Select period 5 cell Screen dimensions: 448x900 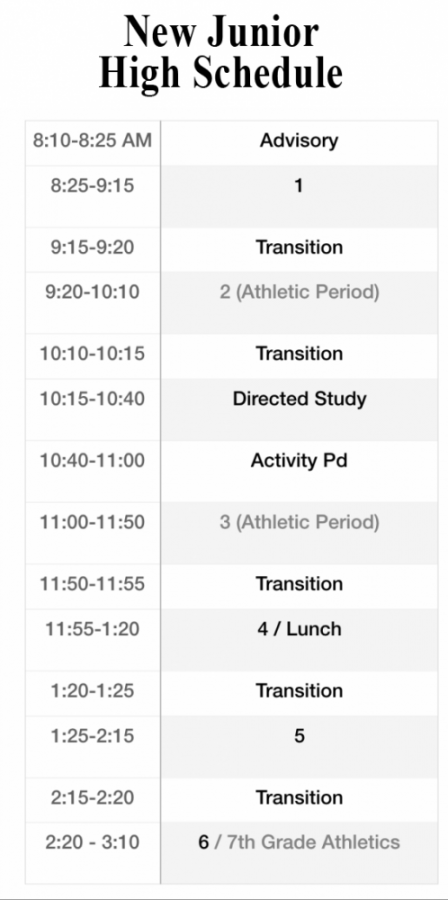coord(299,736)
